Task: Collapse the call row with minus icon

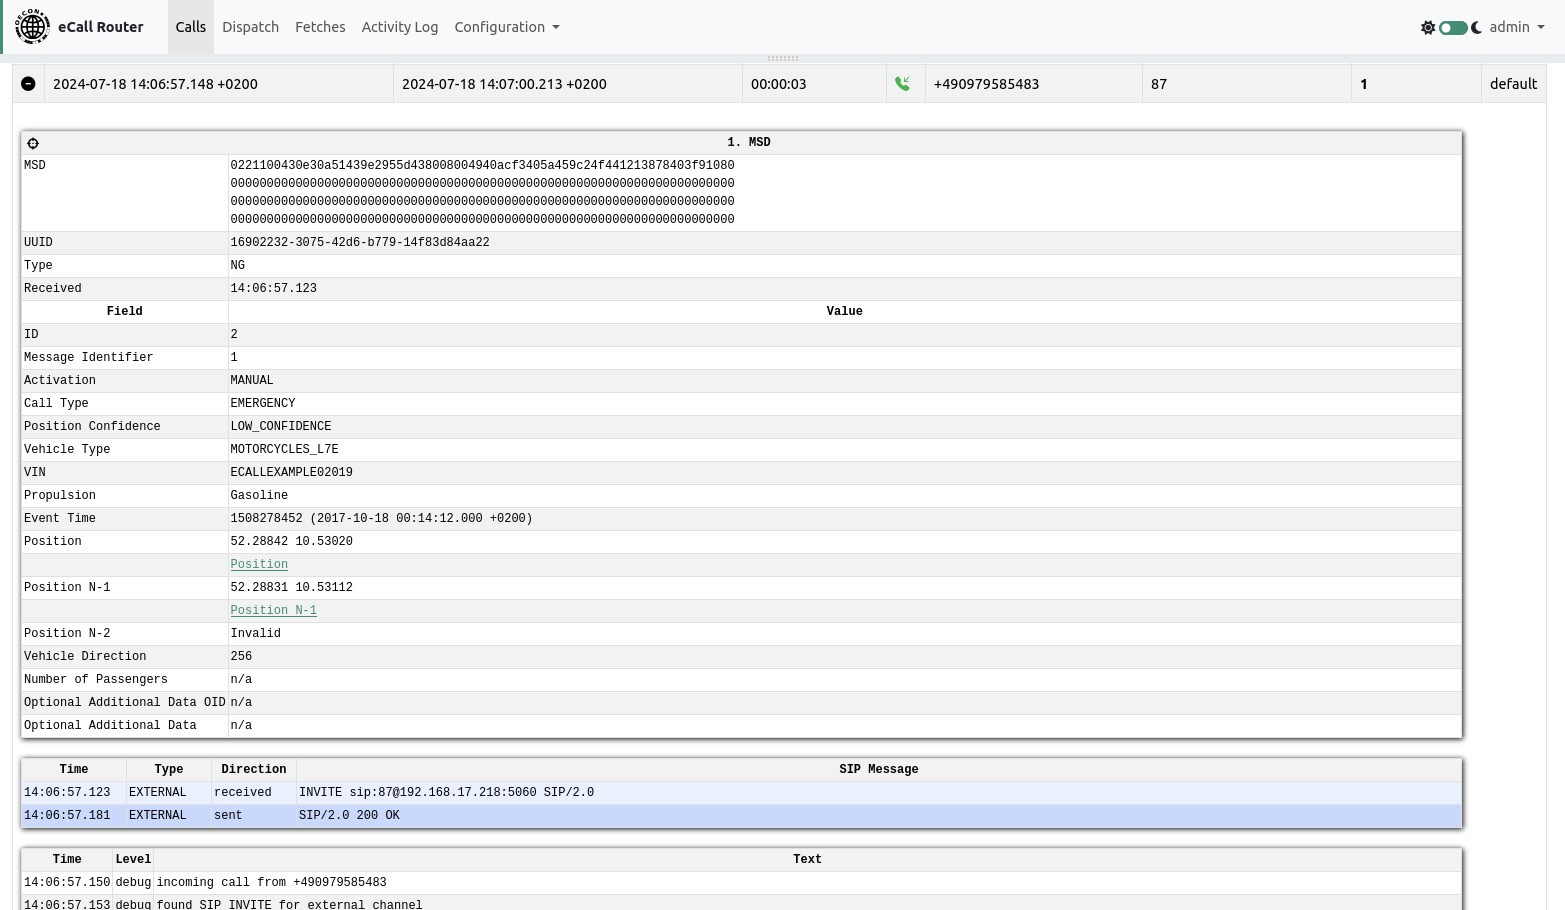Action: pyautogui.click(x=28, y=84)
